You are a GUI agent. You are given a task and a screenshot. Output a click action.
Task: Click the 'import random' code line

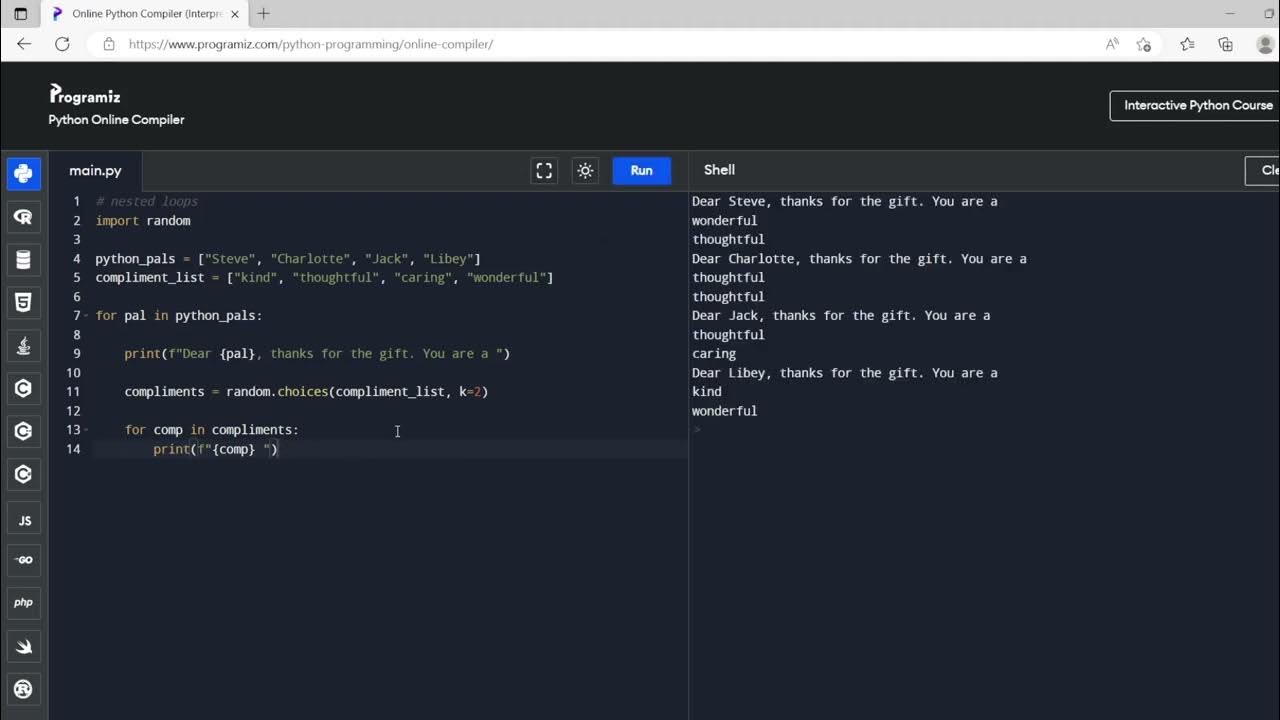coord(143,221)
